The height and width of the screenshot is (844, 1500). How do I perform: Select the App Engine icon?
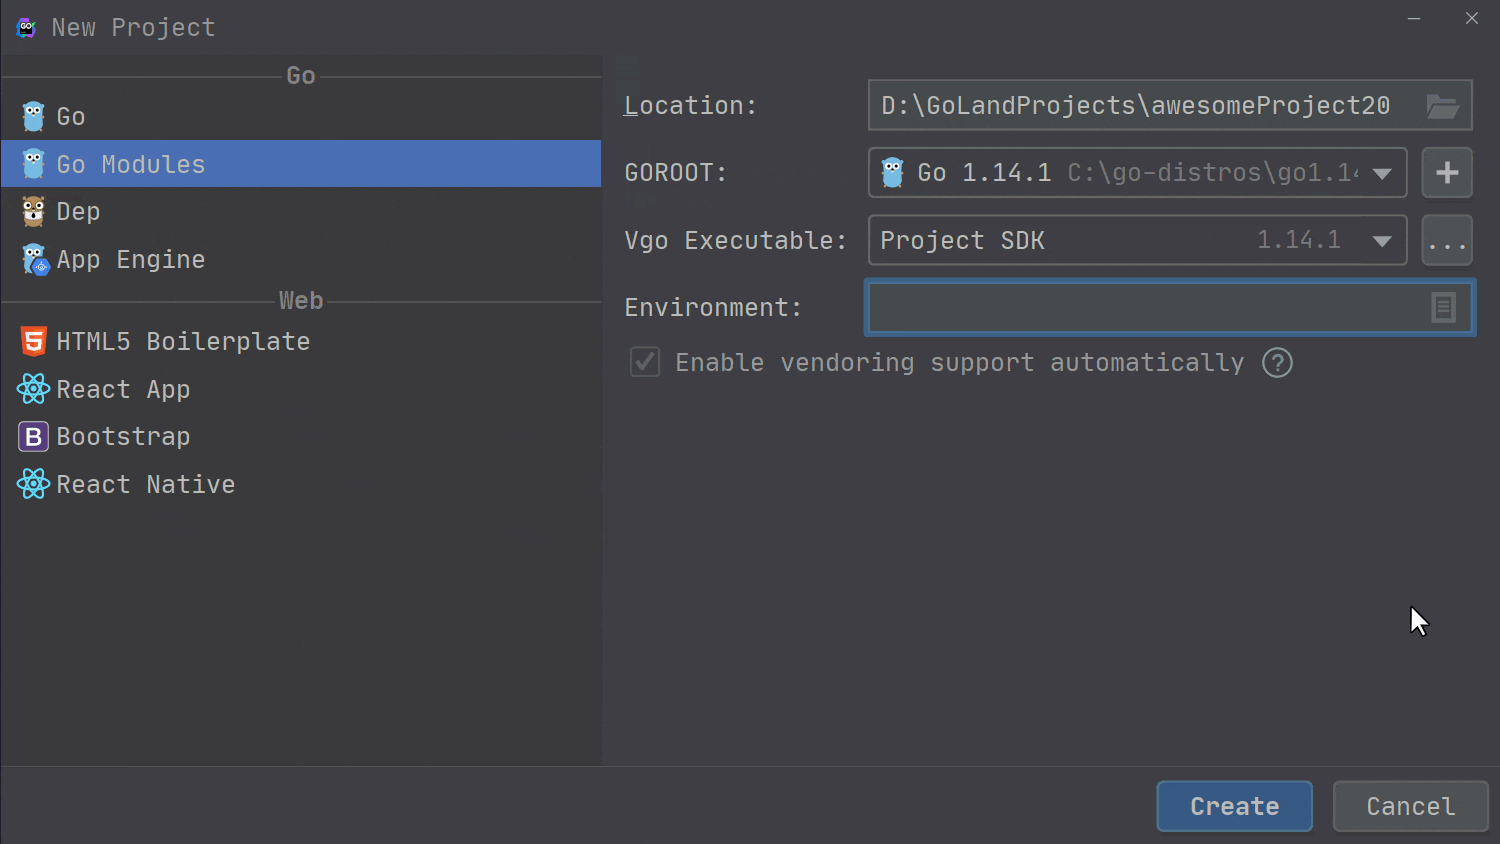pyautogui.click(x=33, y=259)
